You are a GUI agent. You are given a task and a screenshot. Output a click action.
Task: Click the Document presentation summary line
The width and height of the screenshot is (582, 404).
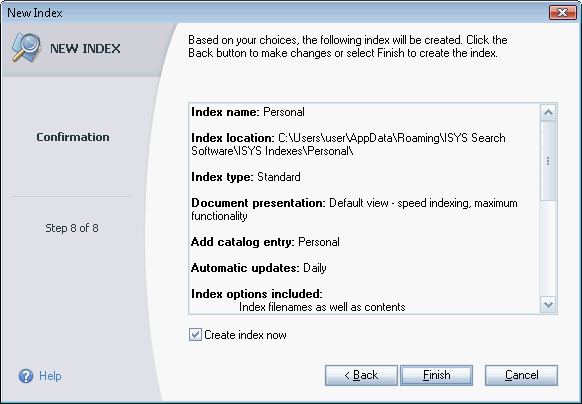click(354, 209)
